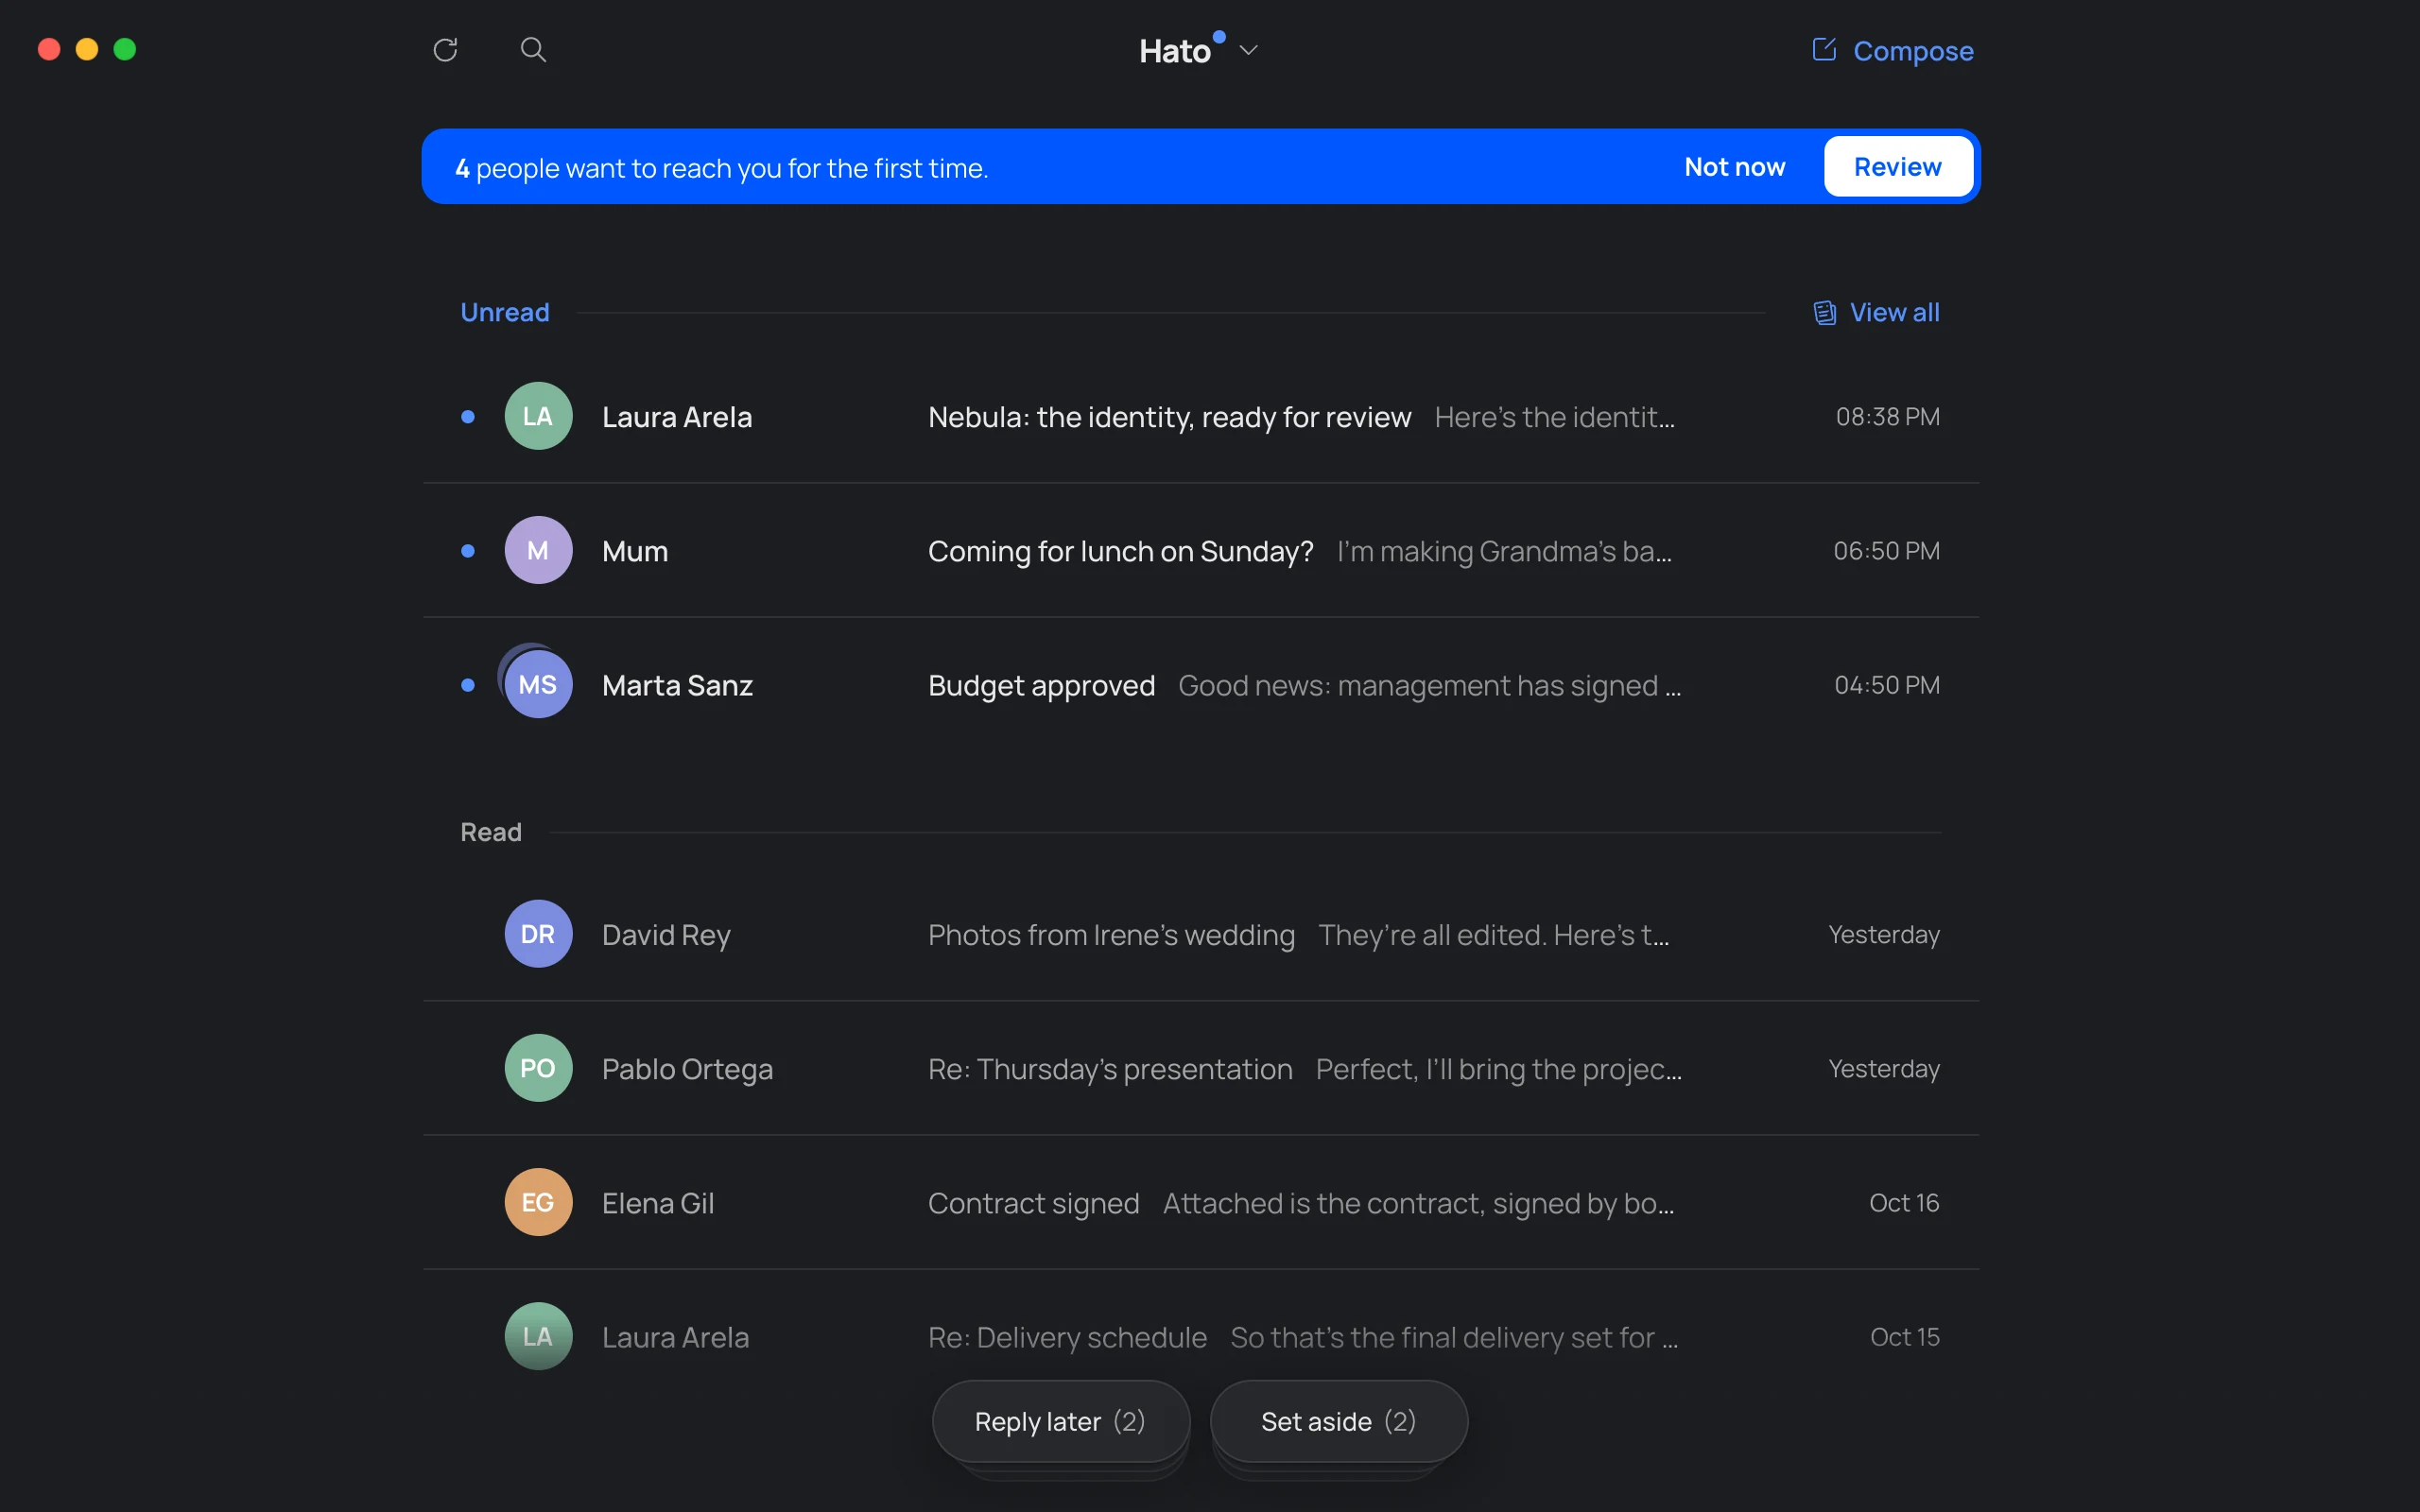Click the Compose link text

(x=1913, y=51)
